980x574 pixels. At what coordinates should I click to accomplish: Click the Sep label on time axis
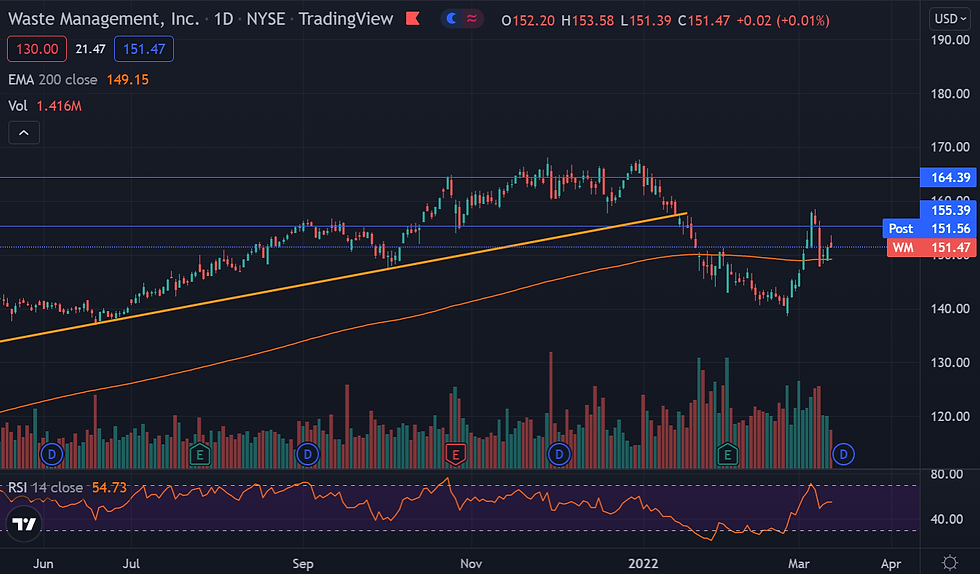click(x=302, y=563)
